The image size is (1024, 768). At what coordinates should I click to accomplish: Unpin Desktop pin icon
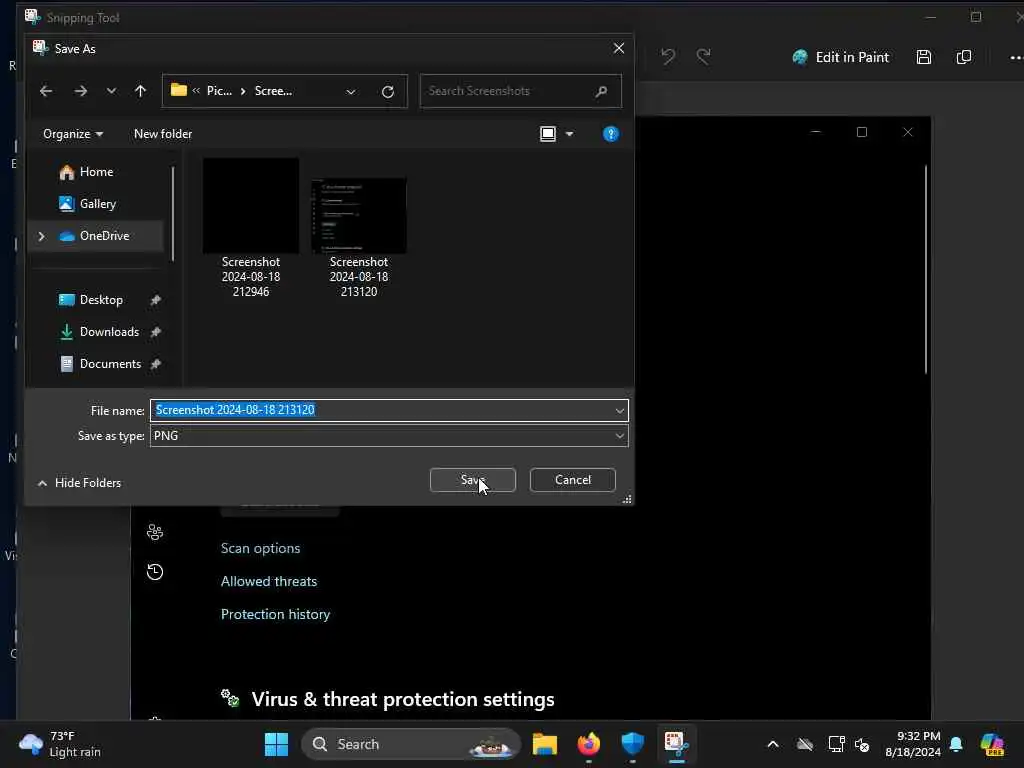[155, 300]
